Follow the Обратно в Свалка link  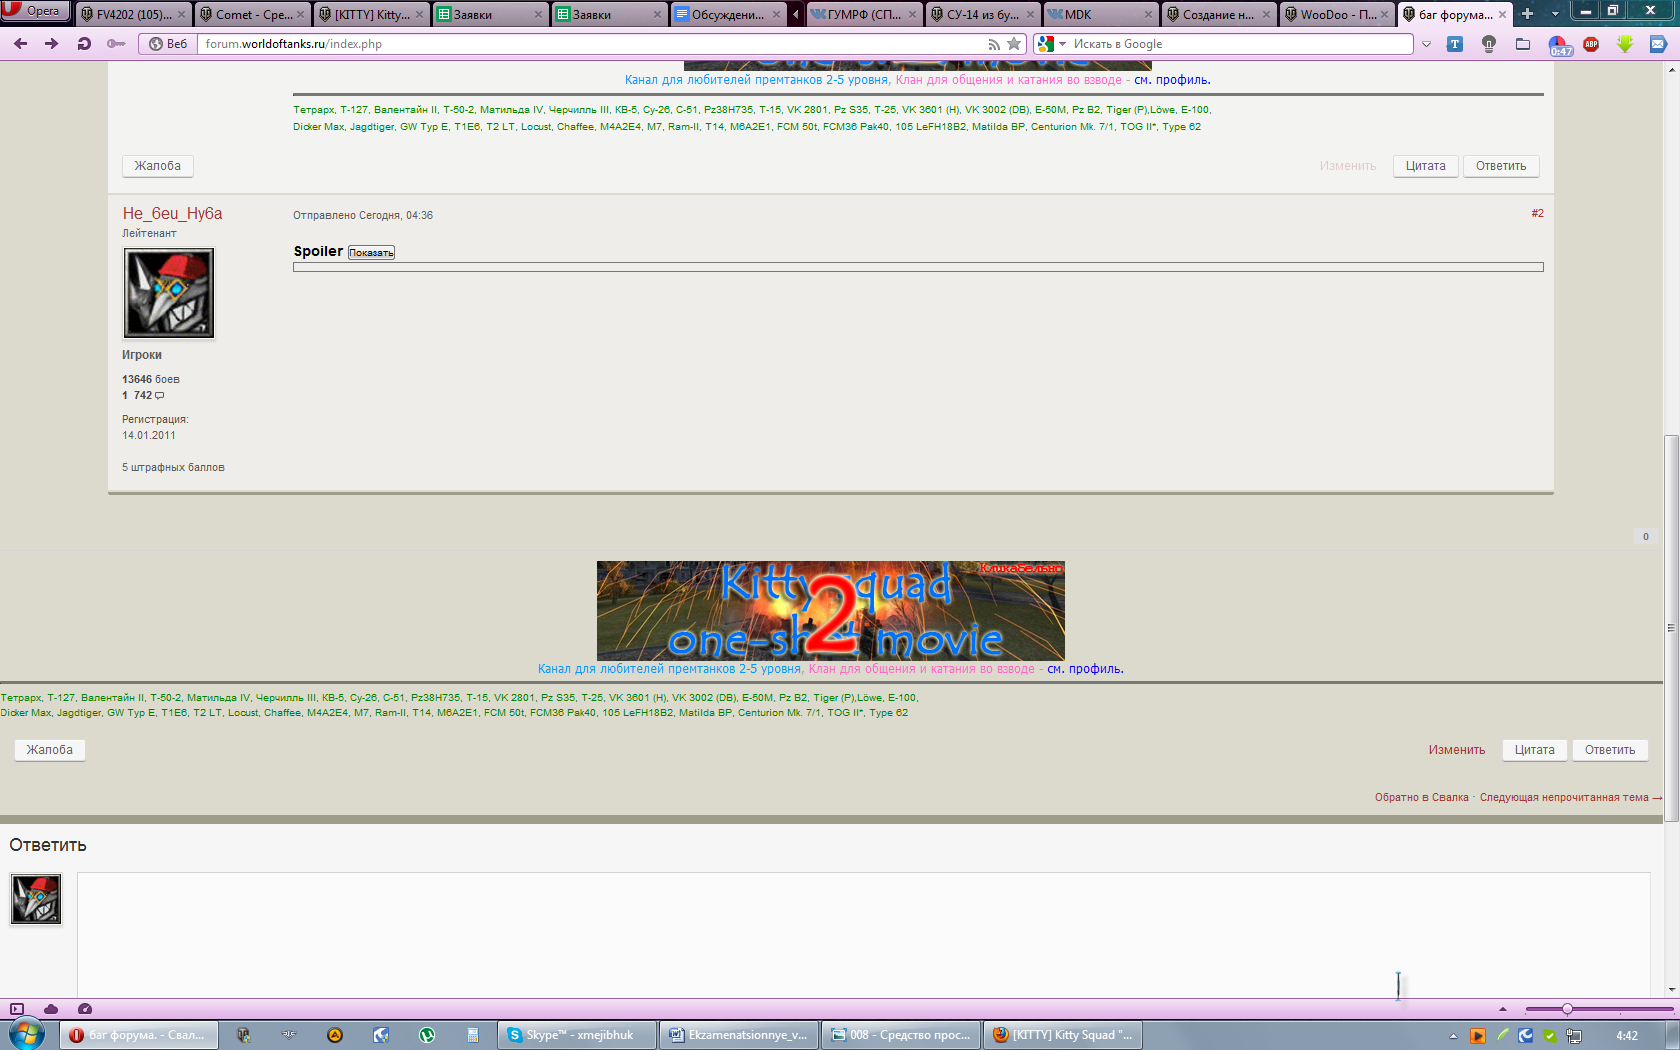point(1421,797)
